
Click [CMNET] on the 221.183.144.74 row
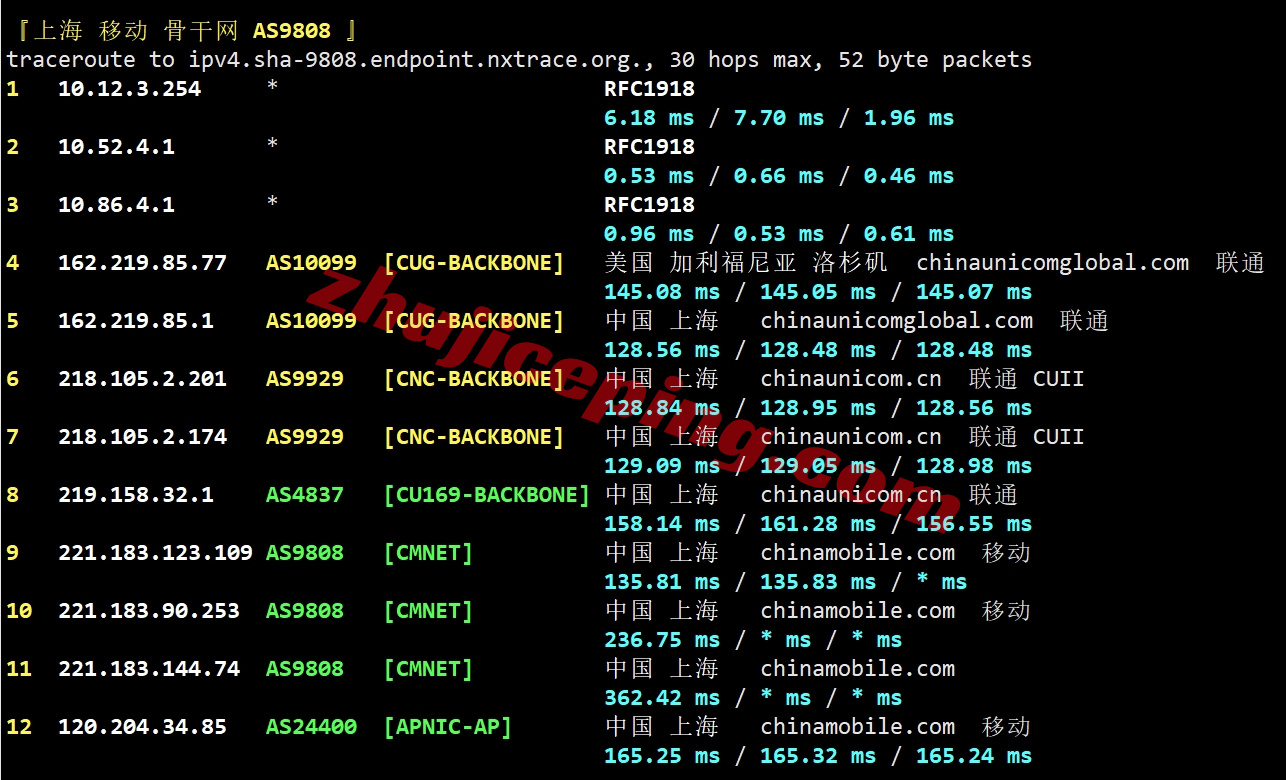click(x=428, y=669)
